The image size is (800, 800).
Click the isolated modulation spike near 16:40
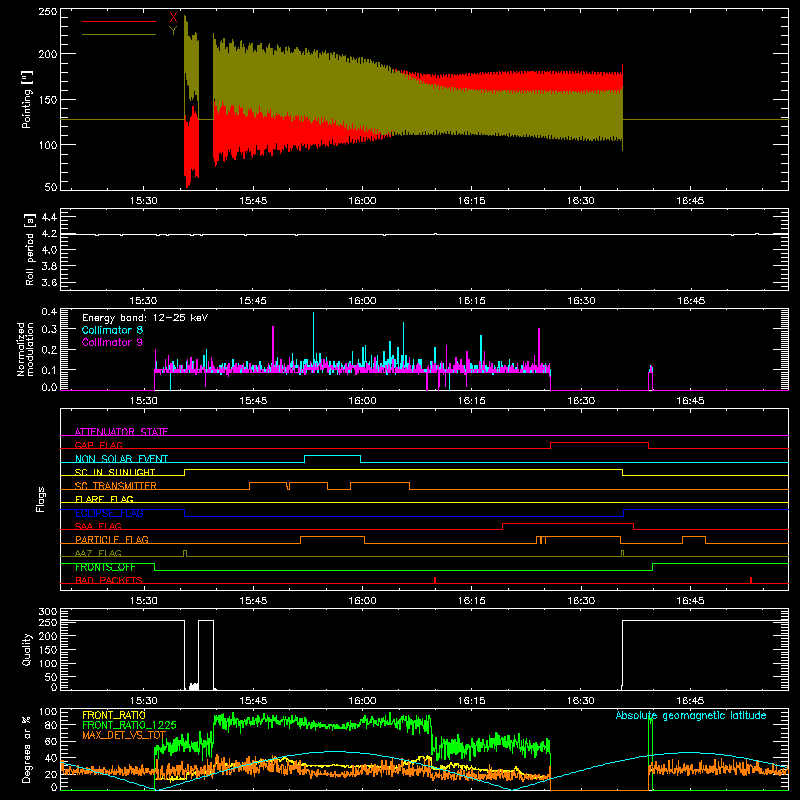pyautogui.click(x=651, y=378)
